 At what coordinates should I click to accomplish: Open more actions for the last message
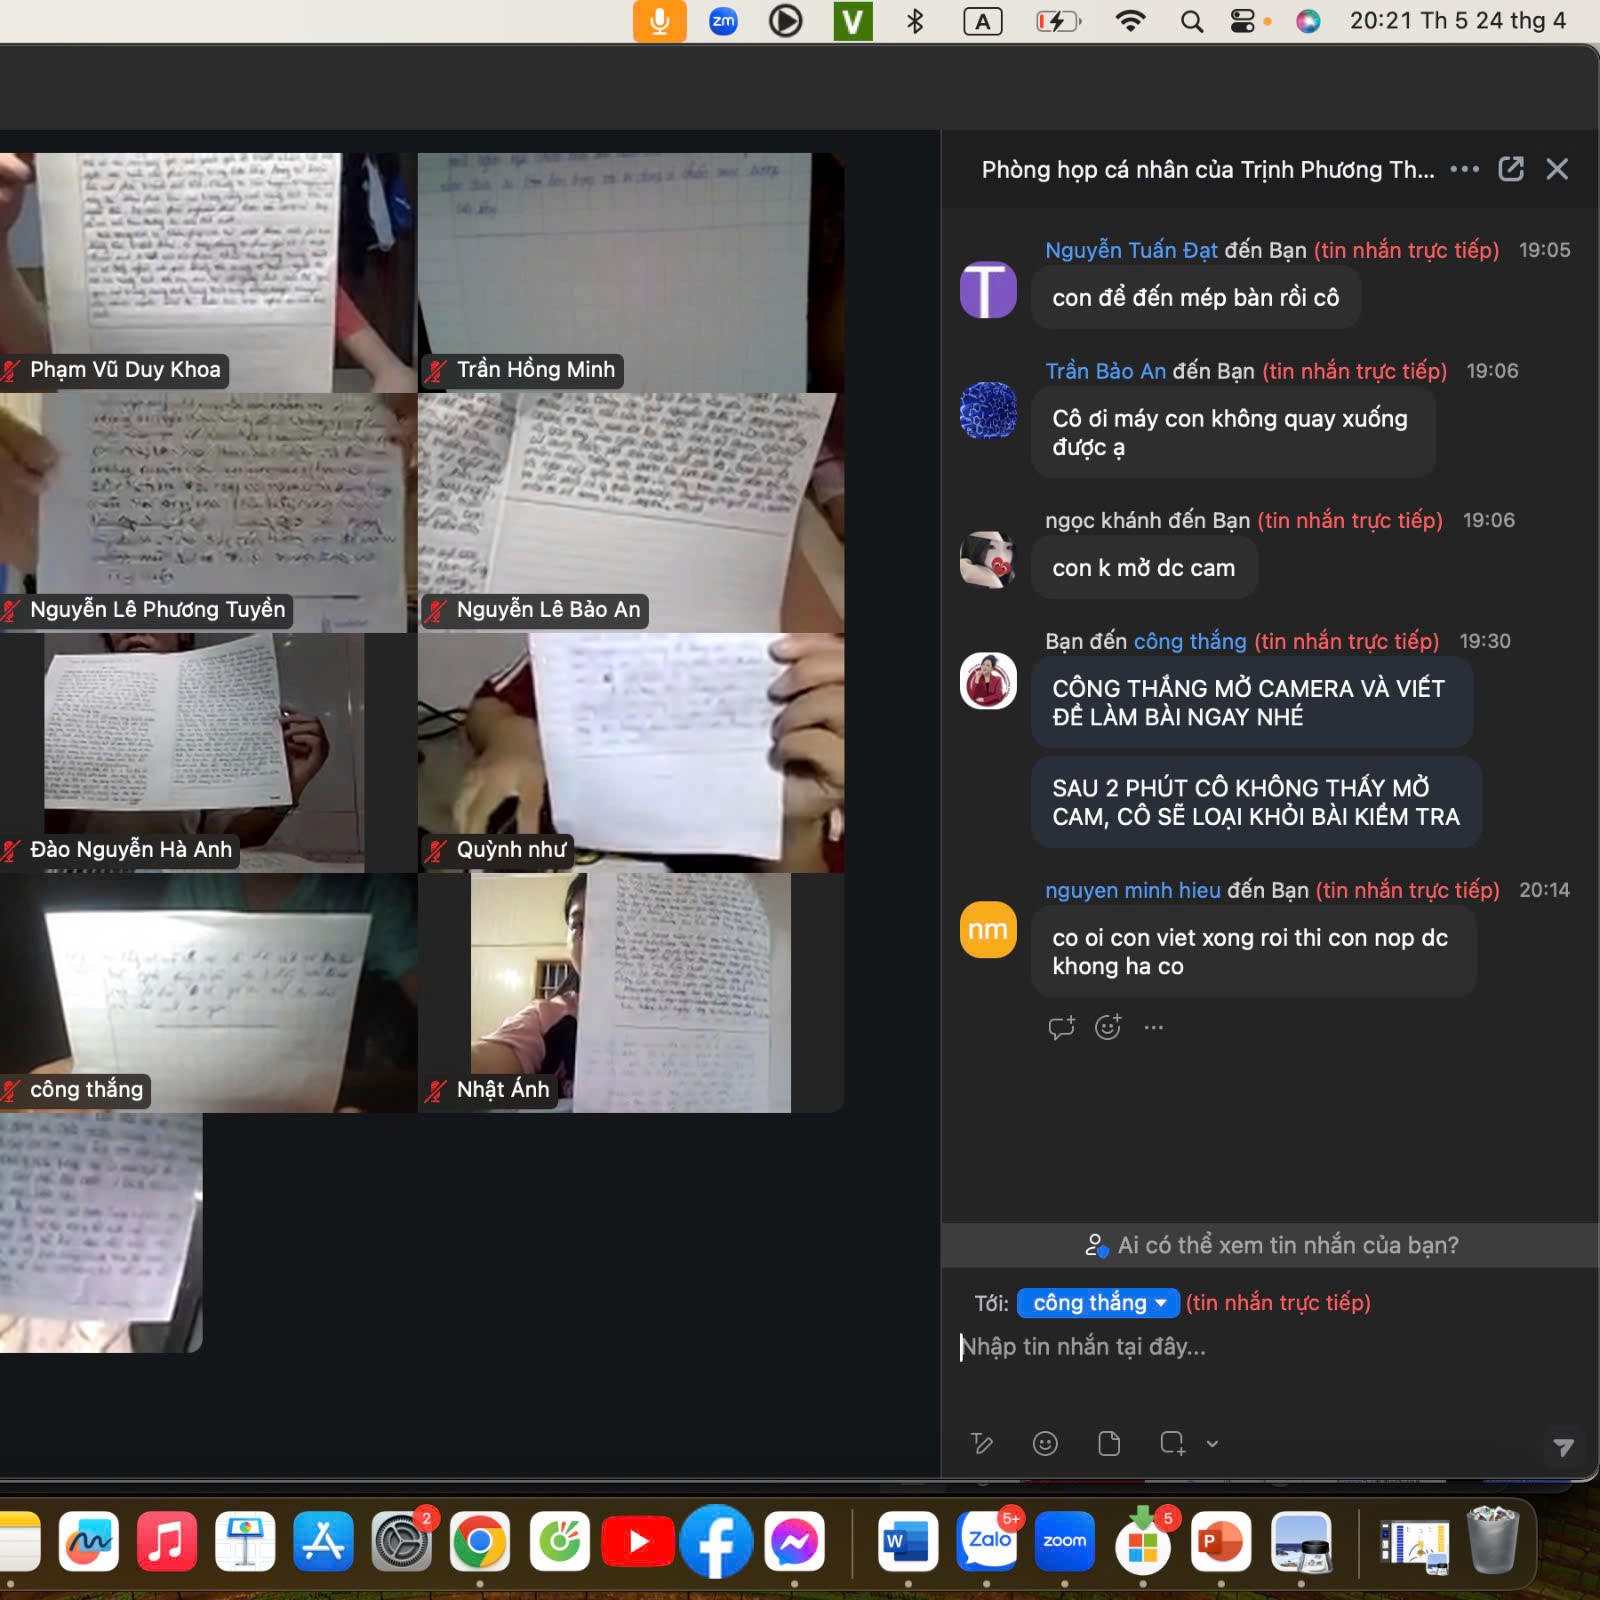(1153, 1027)
